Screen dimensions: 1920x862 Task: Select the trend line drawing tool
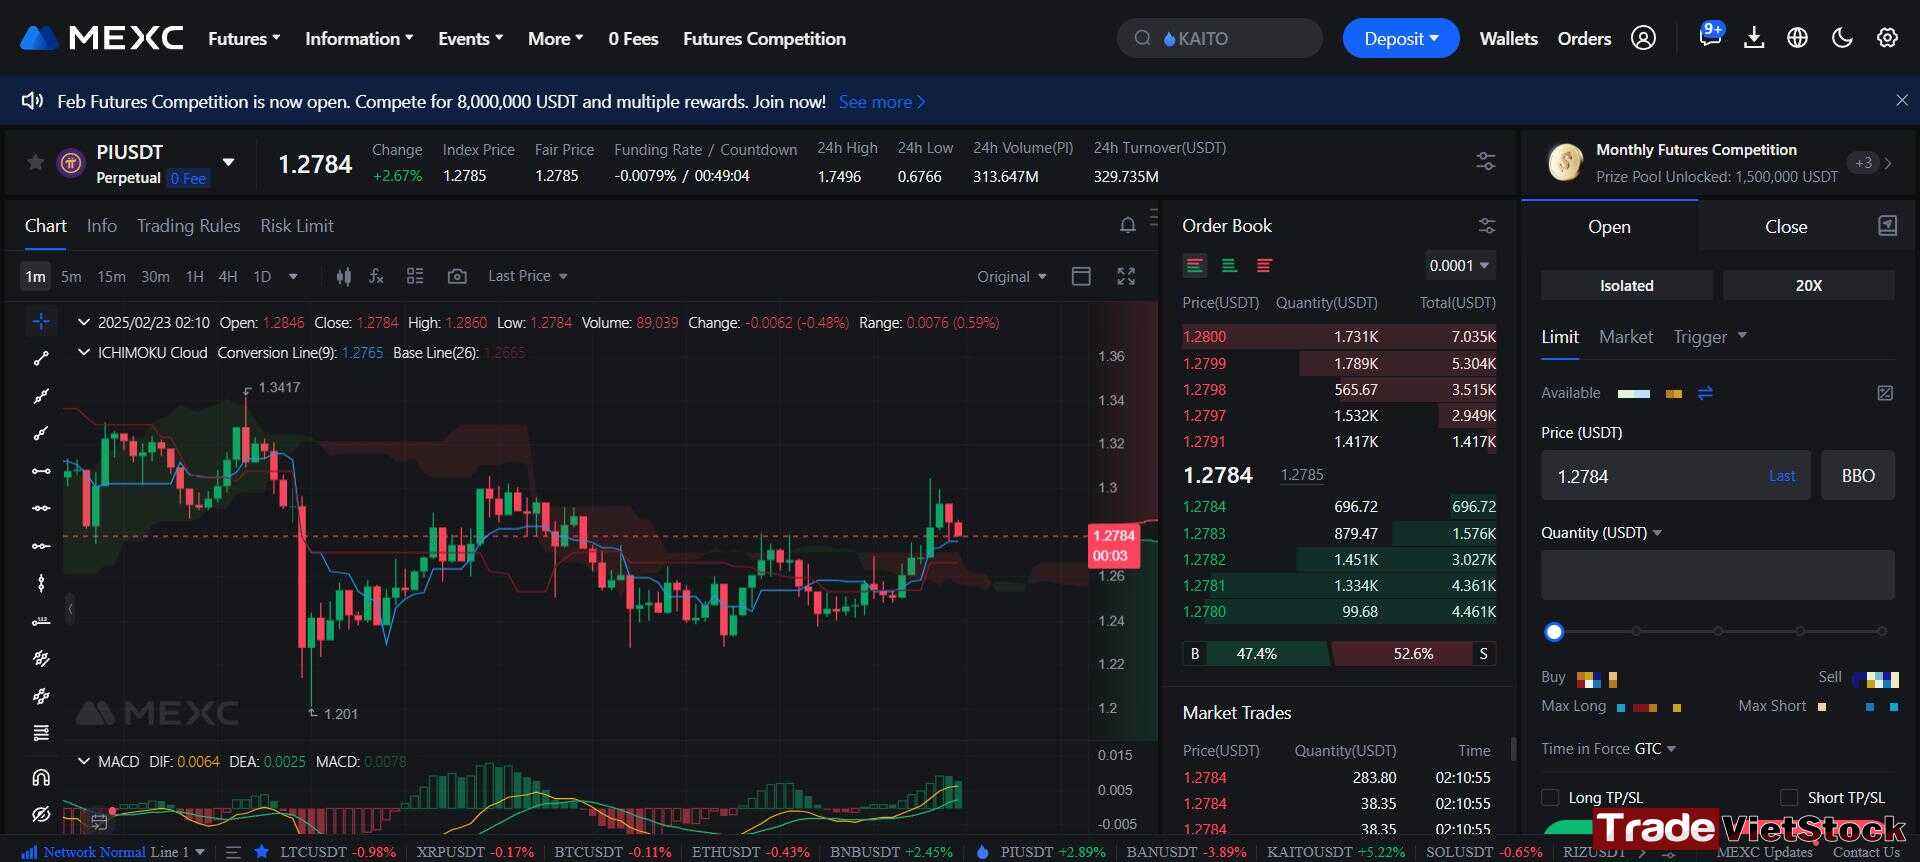(41, 358)
